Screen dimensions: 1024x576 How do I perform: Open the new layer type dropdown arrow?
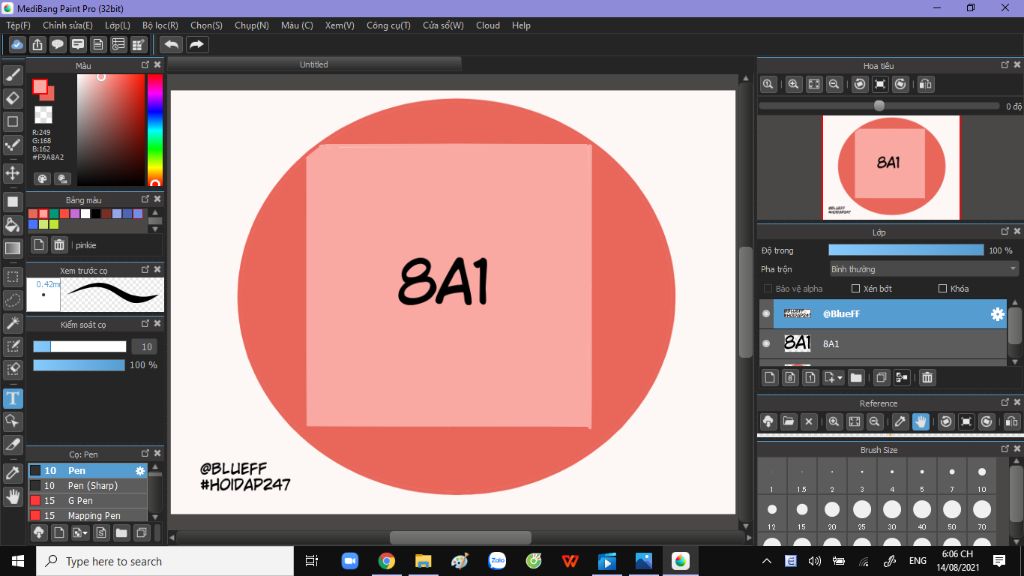840,377
